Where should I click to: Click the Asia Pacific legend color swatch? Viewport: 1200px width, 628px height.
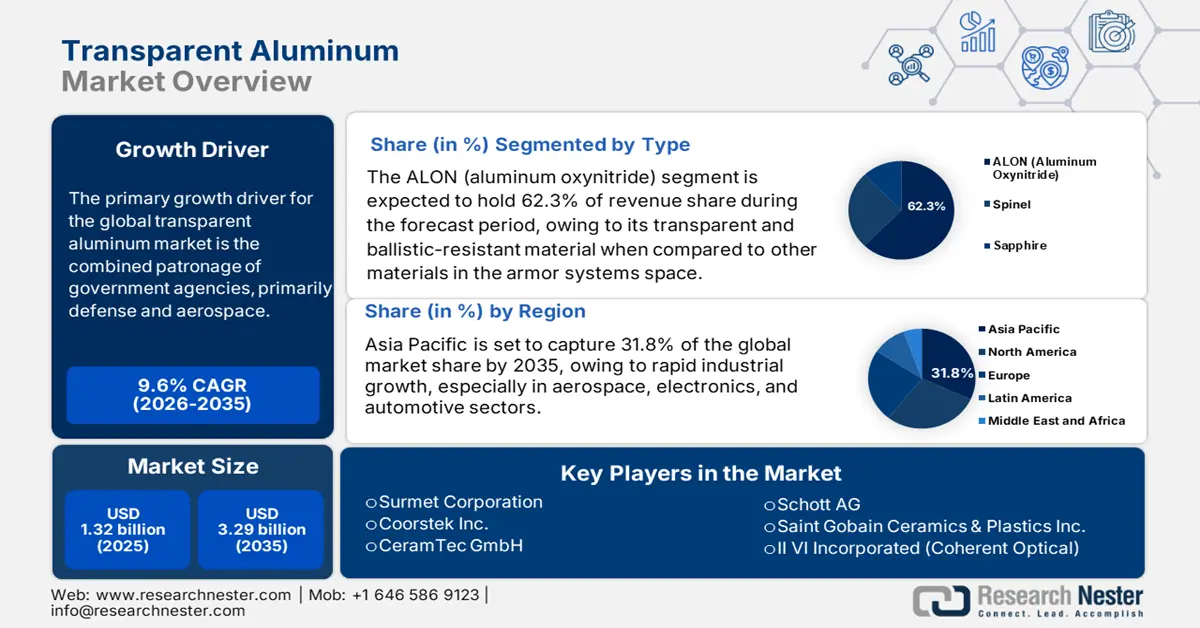[x=982, y=329]
